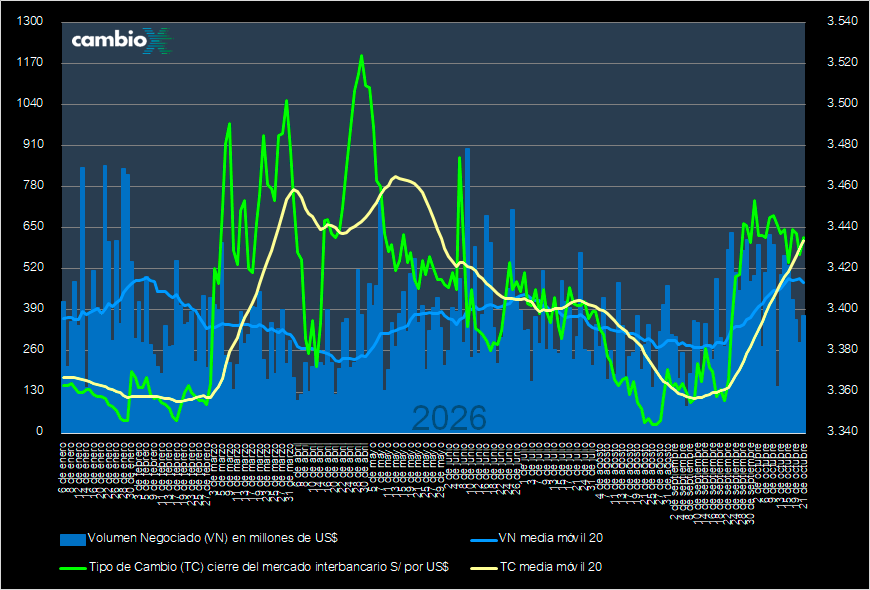The width and height of the screenshot is (870, 590).
Task: Click the left axis value 390
Action: tap(33, 309)
